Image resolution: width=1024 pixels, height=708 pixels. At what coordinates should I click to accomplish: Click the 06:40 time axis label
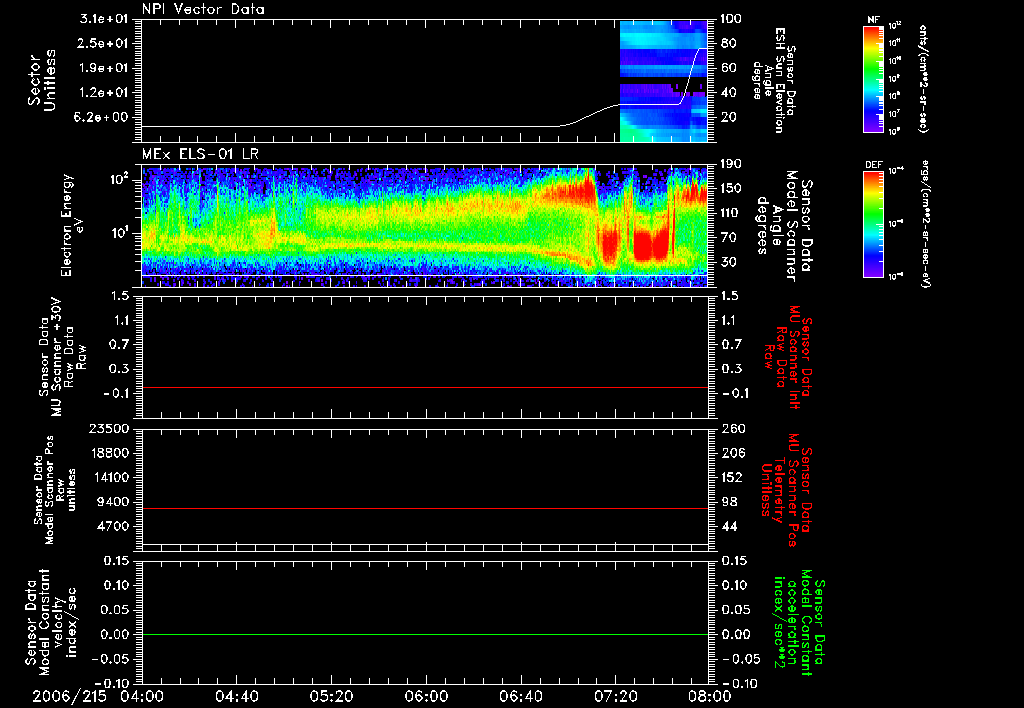click(x=521, y=696)
